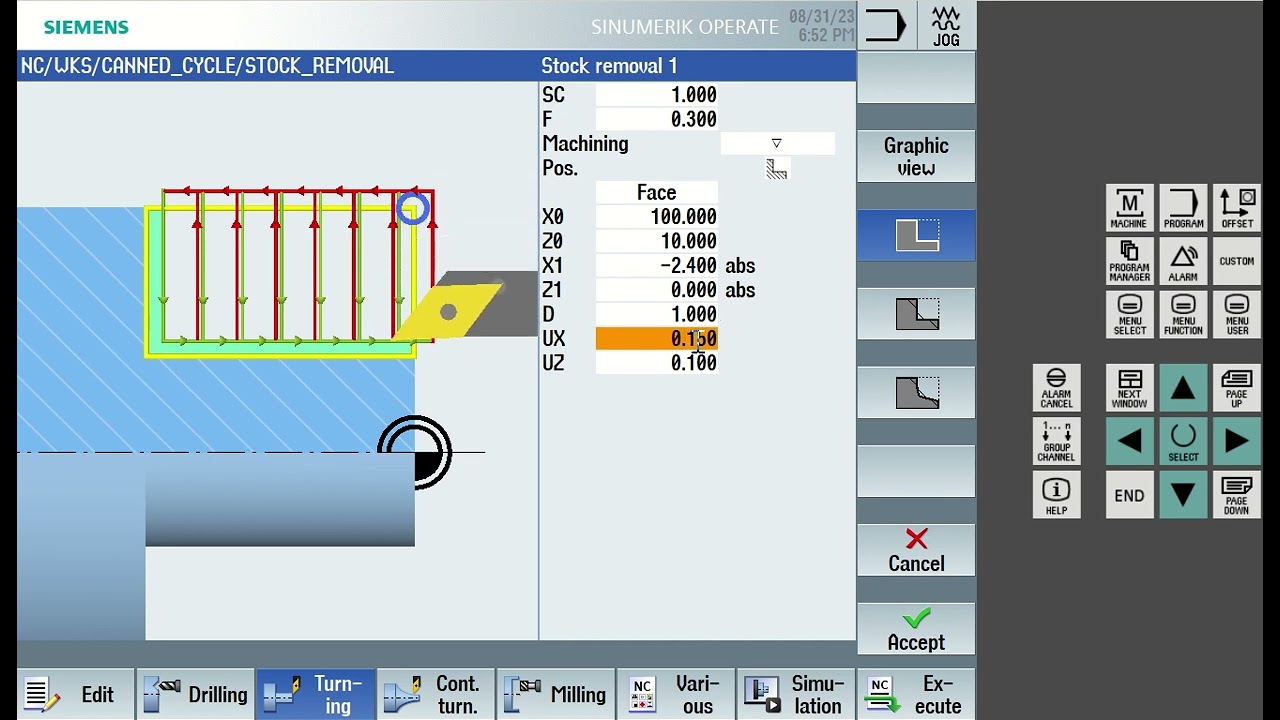Click the SC value field

(657, 95)
